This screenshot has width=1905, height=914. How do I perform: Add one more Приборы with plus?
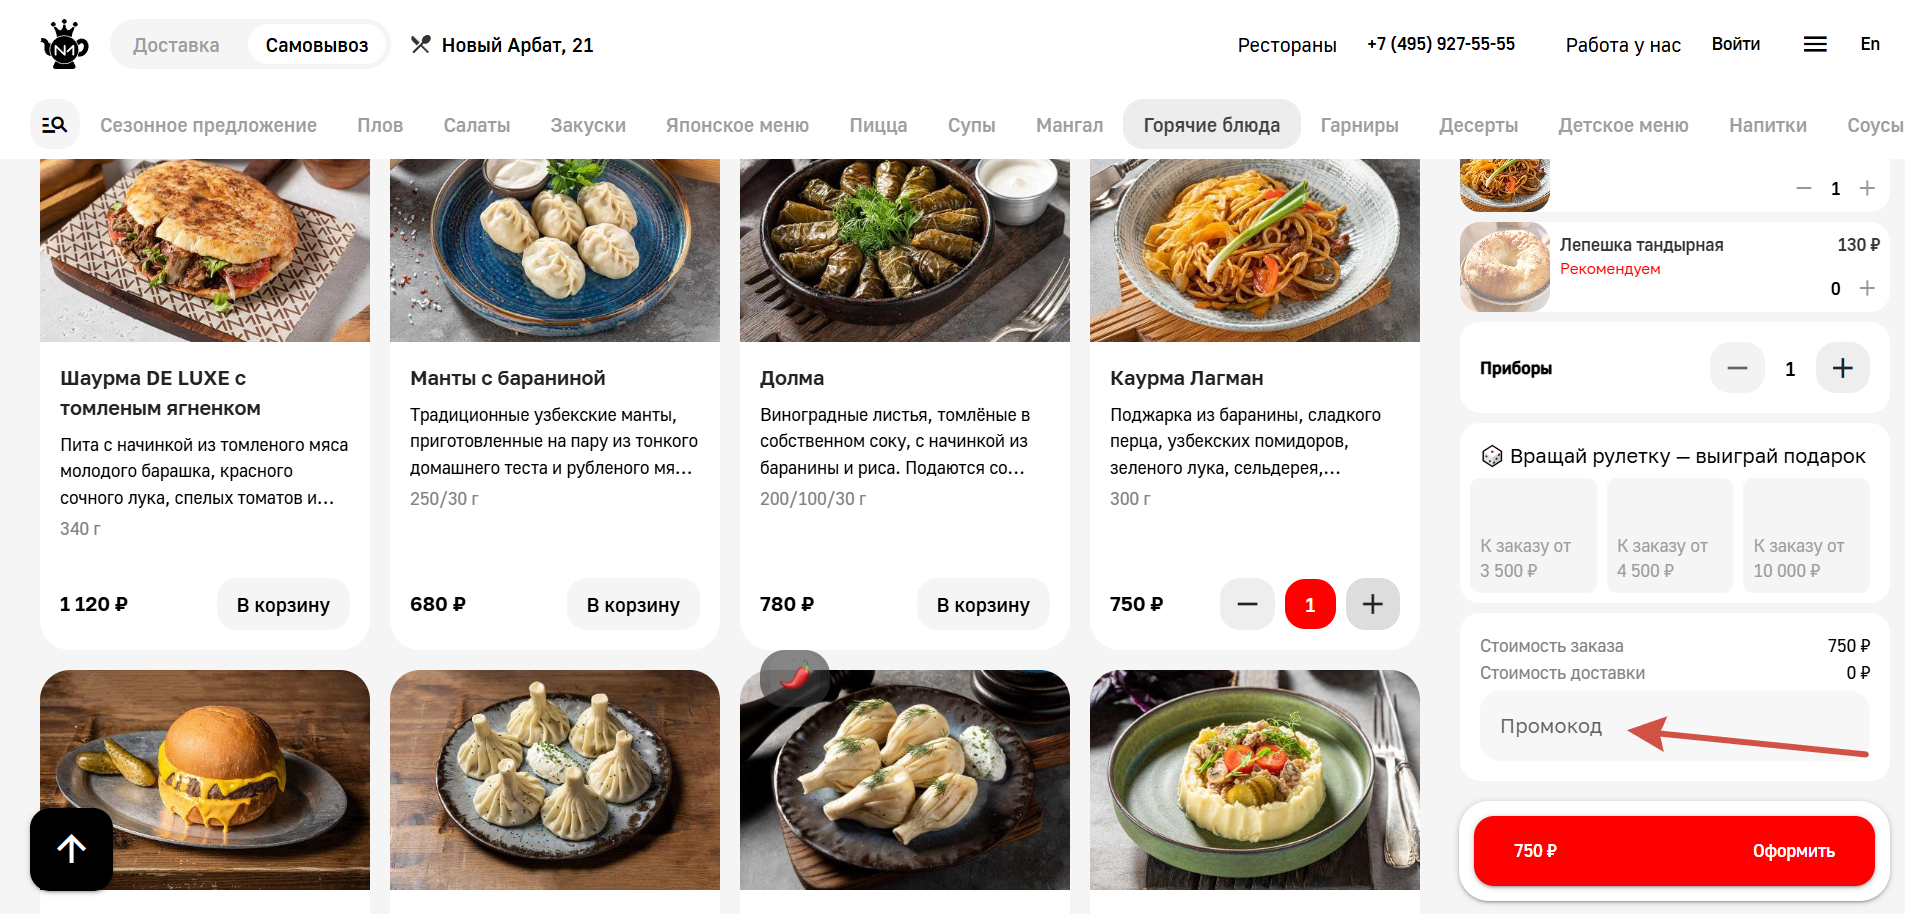tap(1843, 368)
